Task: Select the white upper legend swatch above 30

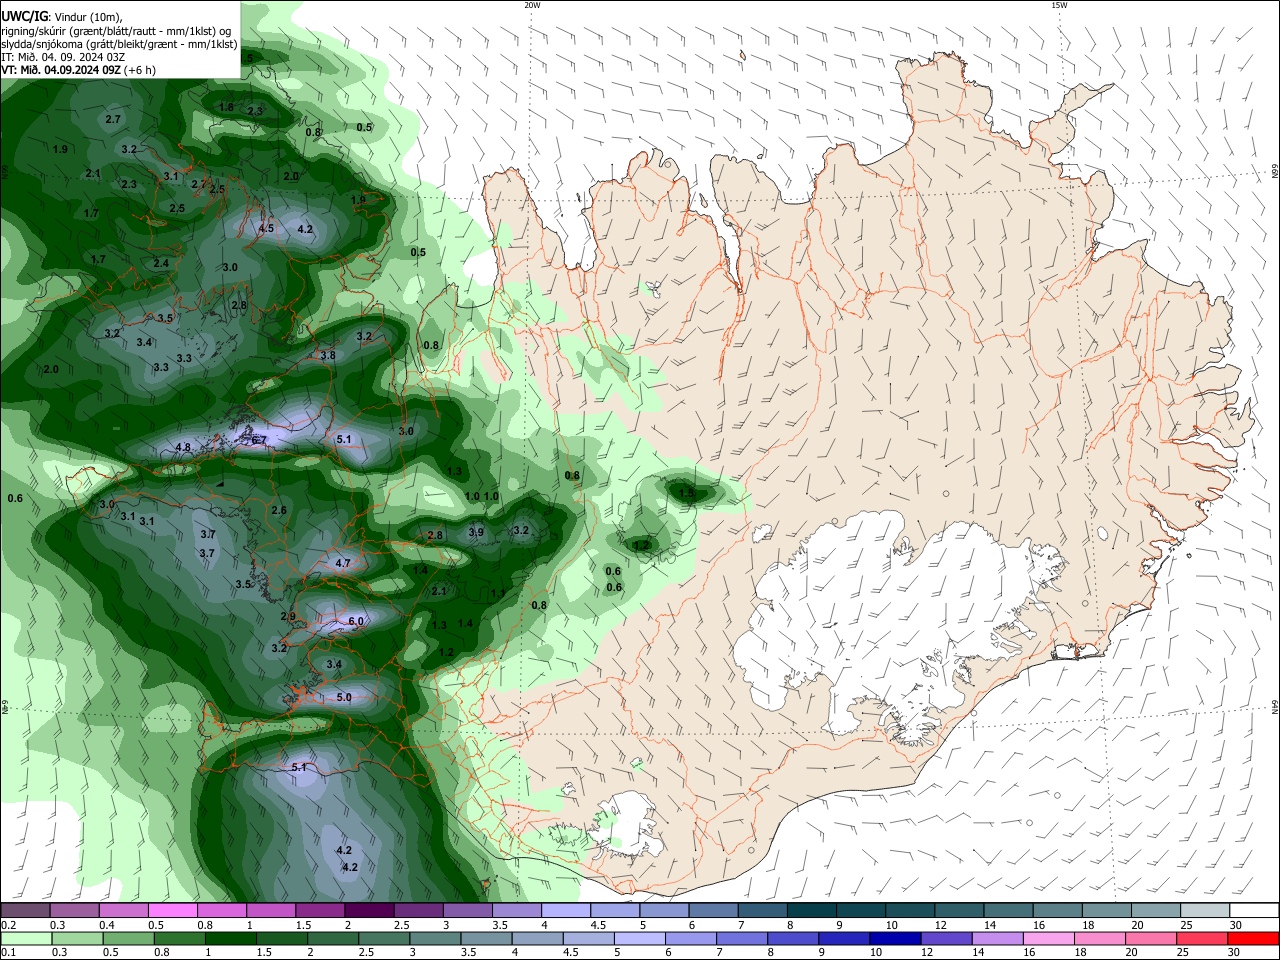Action: tap(1254, 910)
